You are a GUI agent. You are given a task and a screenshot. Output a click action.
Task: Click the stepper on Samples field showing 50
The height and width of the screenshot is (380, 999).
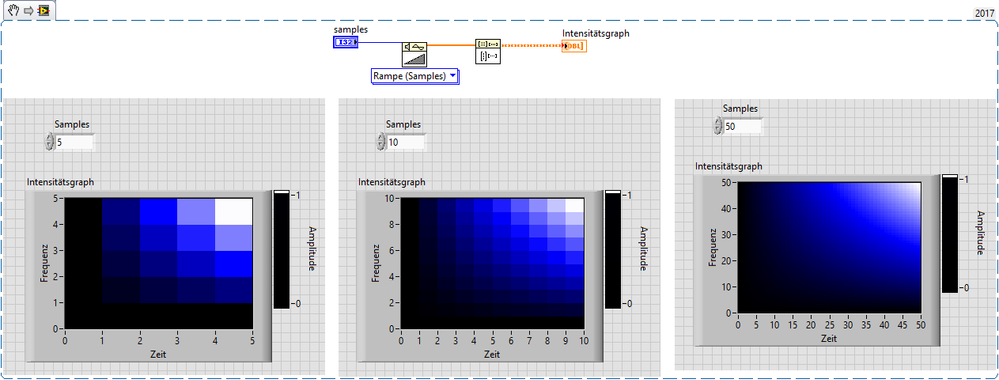(719, 126)
